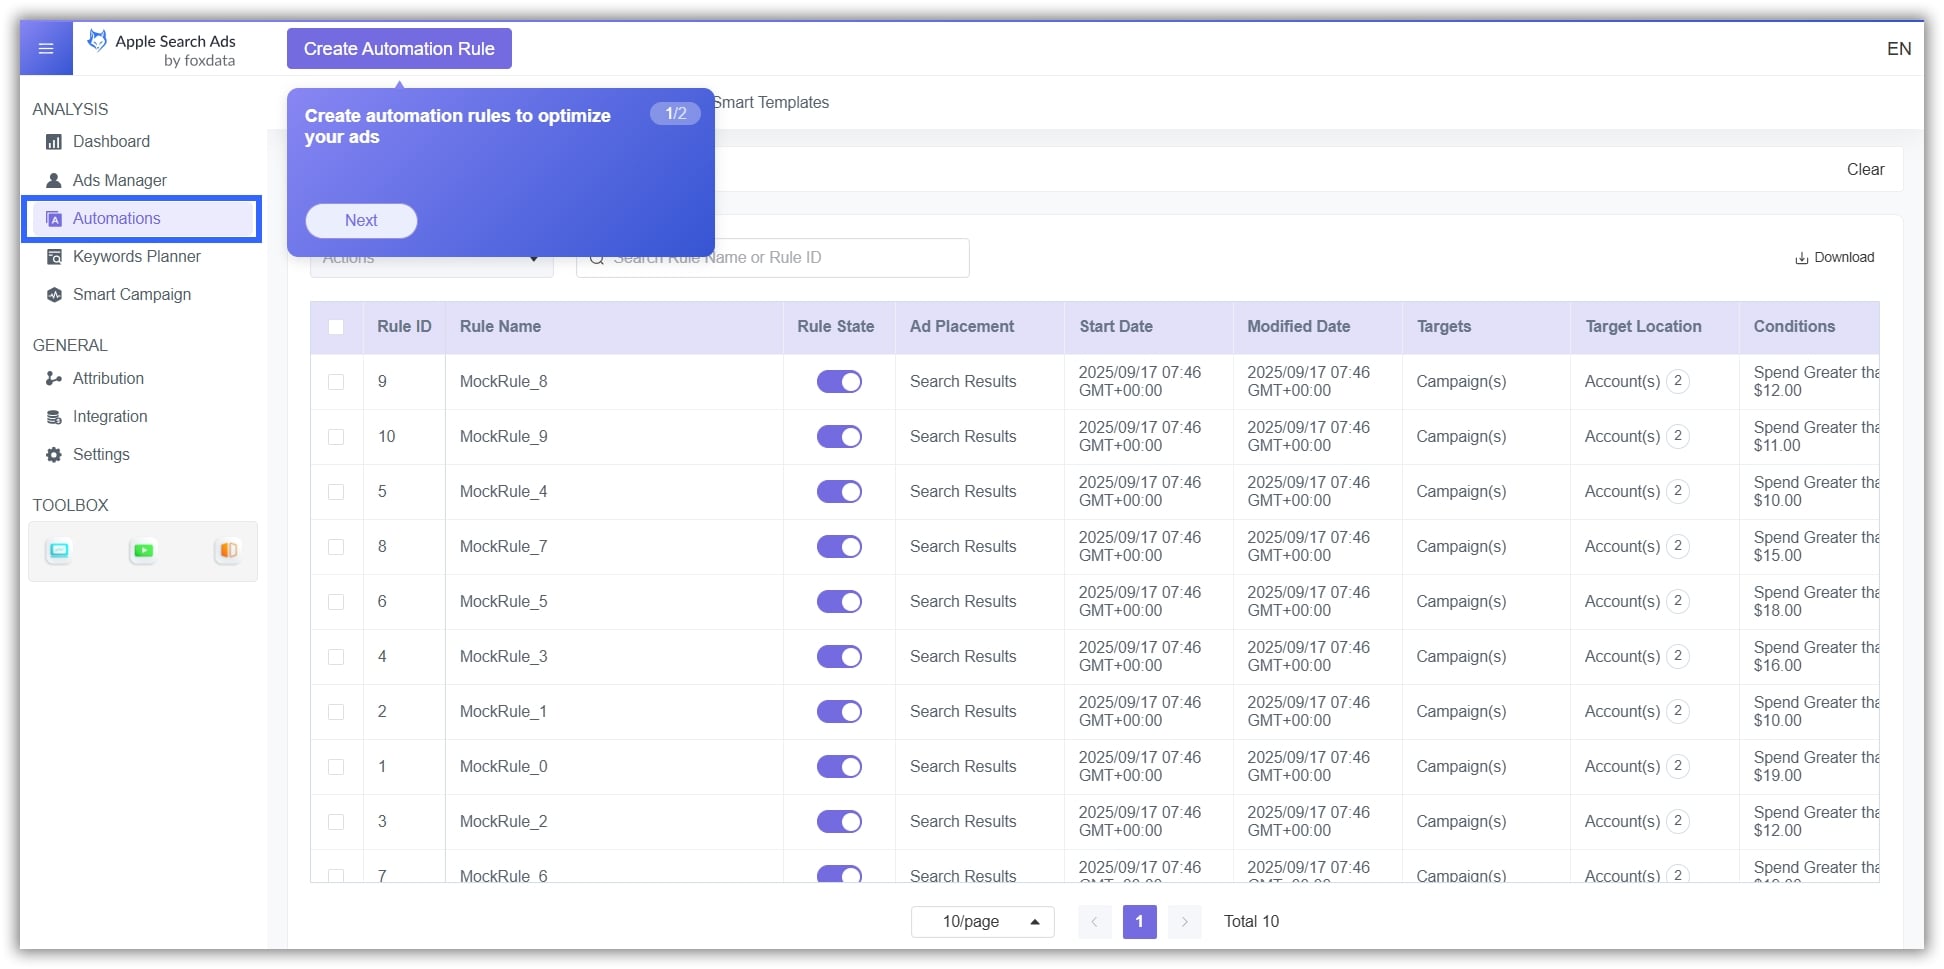Open the teal toolbox icon

59,551
